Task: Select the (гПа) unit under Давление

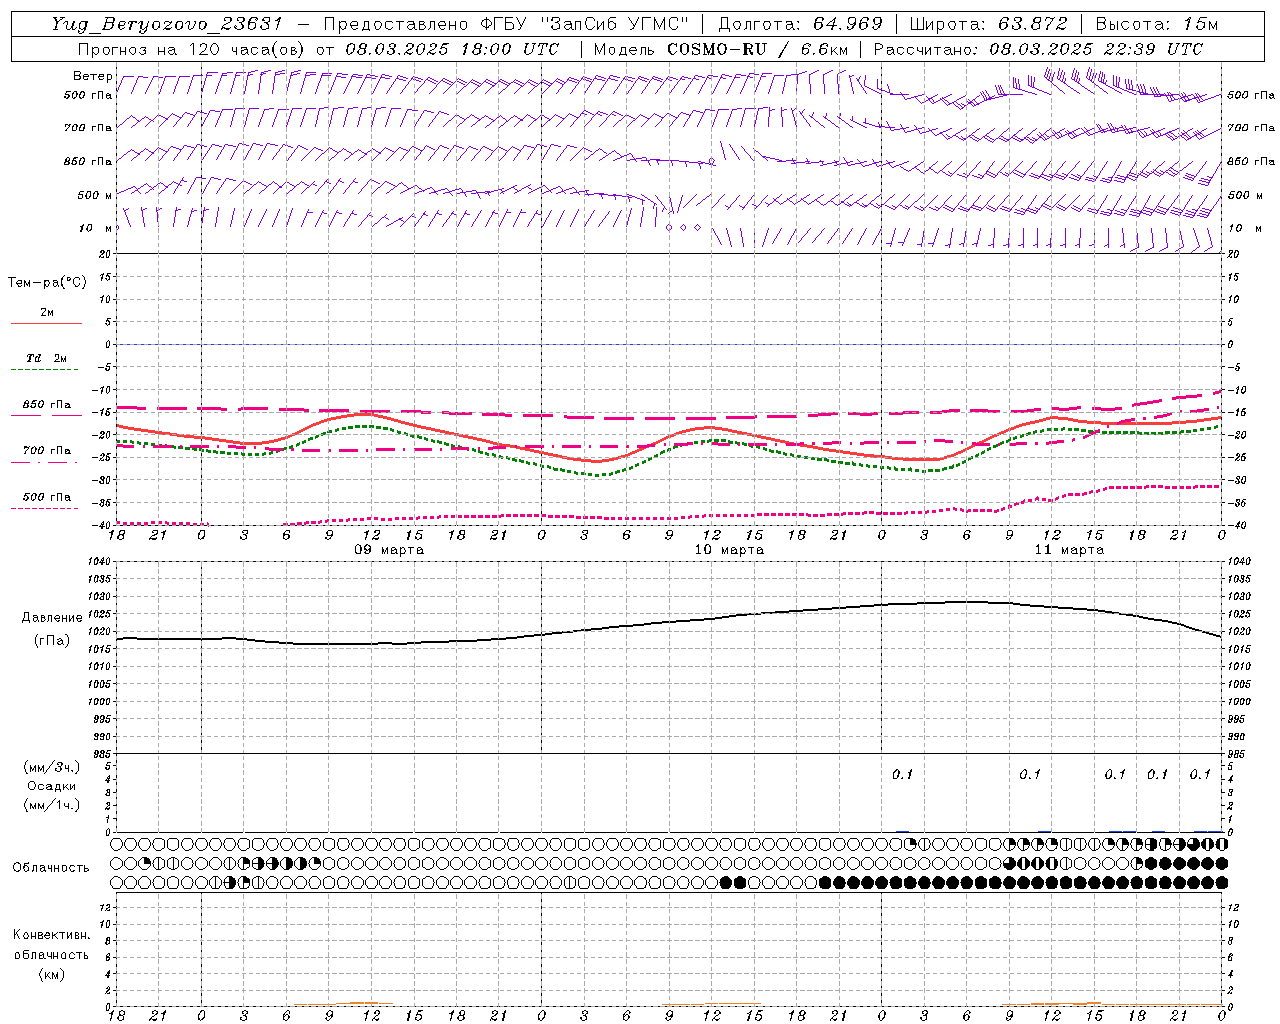Action: coord(52,640)
